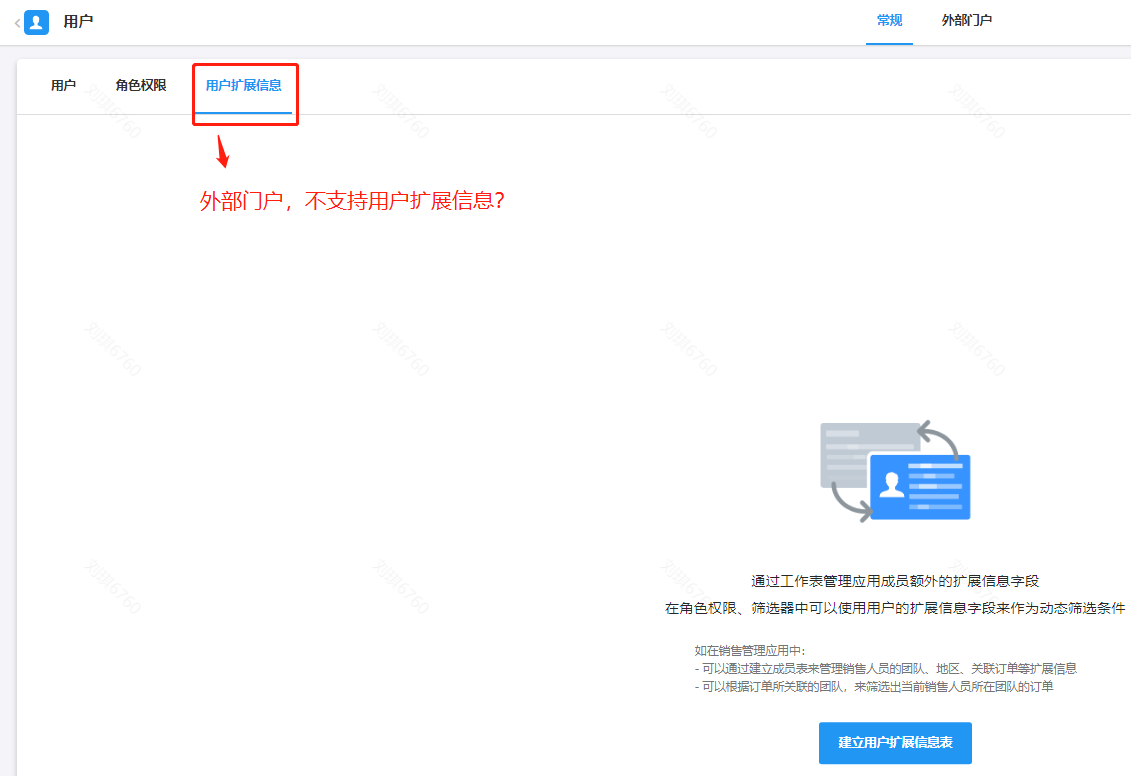Click the red annotation arrow below the tab
Image resolution: width=1131 pixels, height=776 pixels.
coord(223,152)
